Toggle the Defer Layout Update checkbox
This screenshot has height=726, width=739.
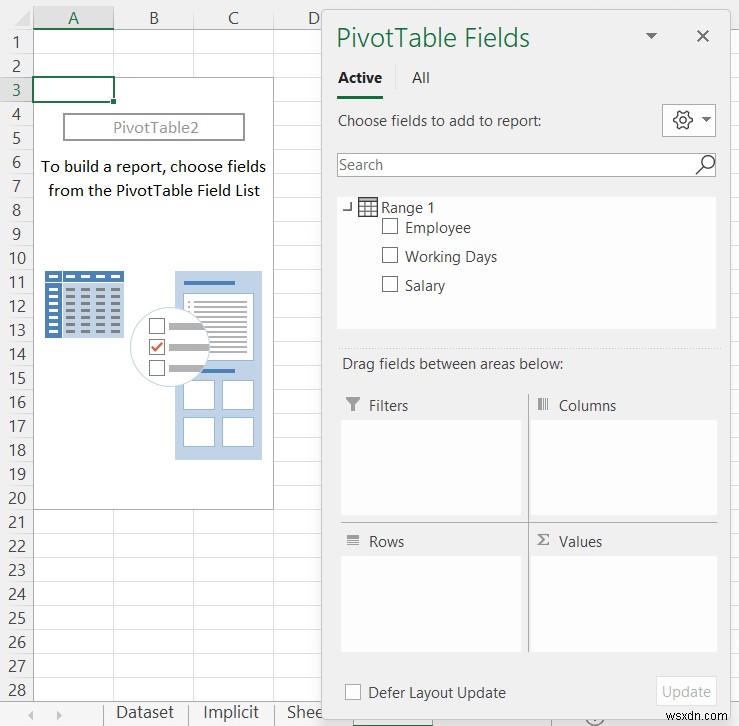point(353,692)
